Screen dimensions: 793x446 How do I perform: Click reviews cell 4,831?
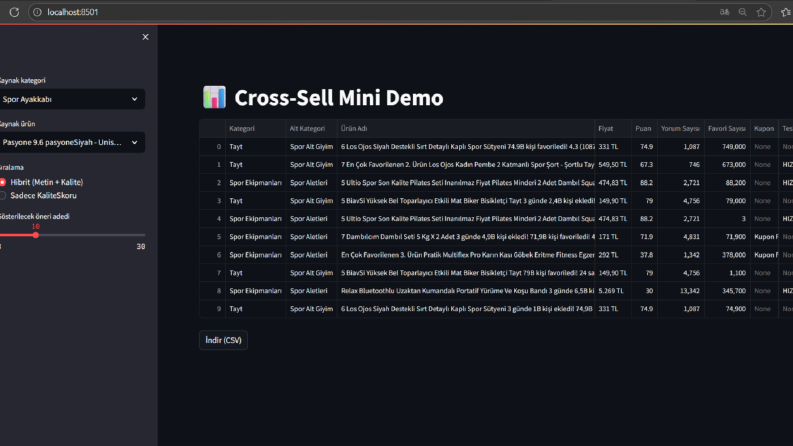[680, 237]
